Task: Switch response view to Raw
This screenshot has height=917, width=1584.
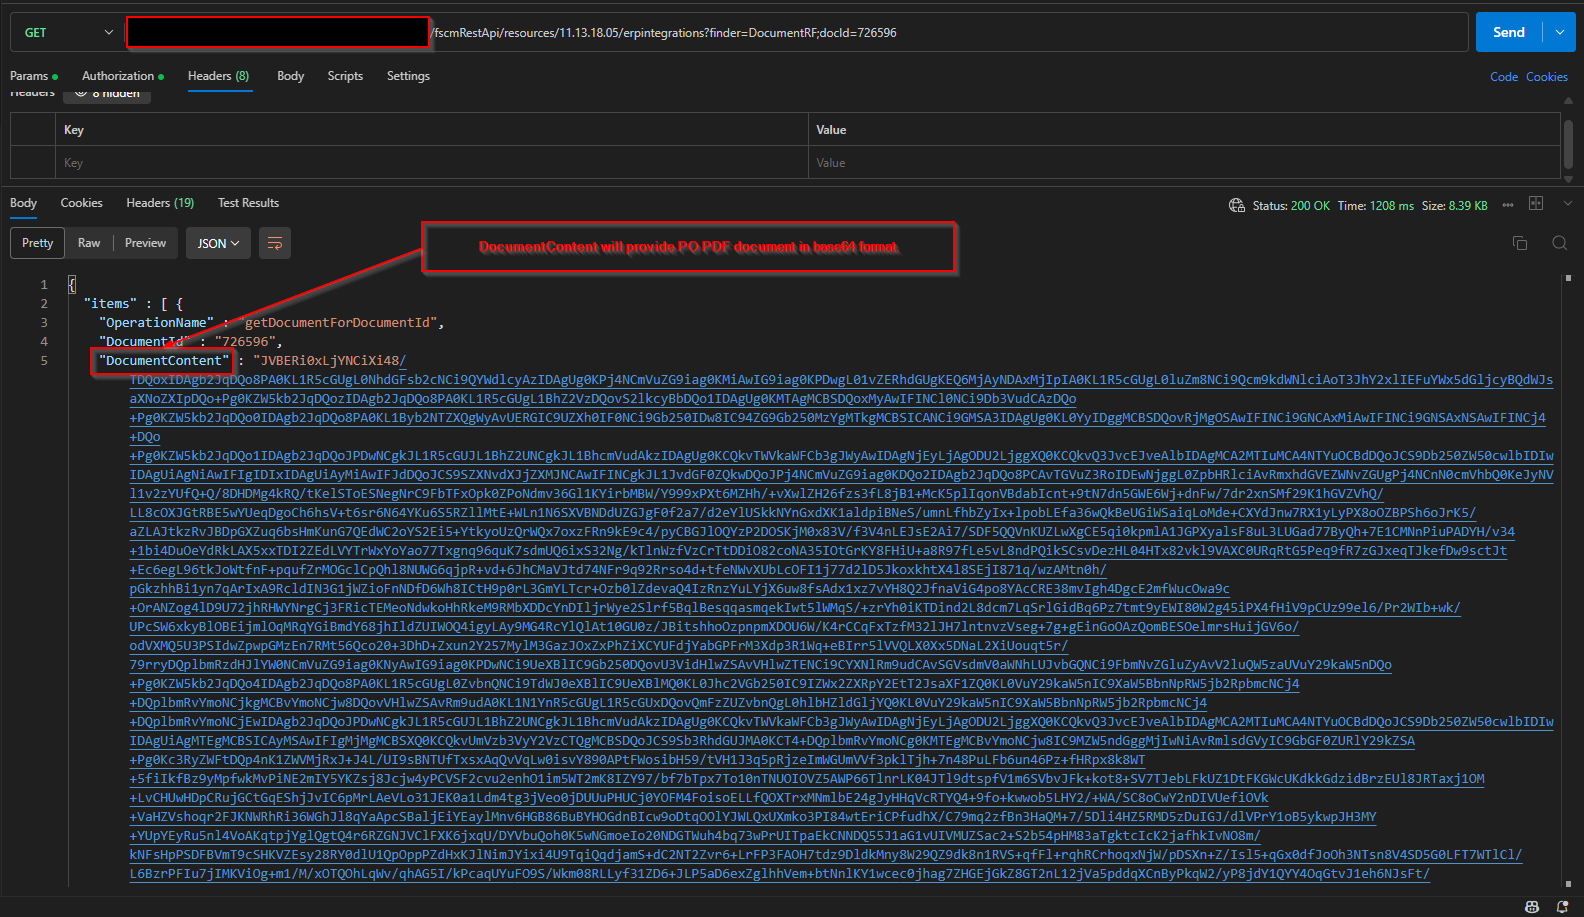Action: (89, 243)
